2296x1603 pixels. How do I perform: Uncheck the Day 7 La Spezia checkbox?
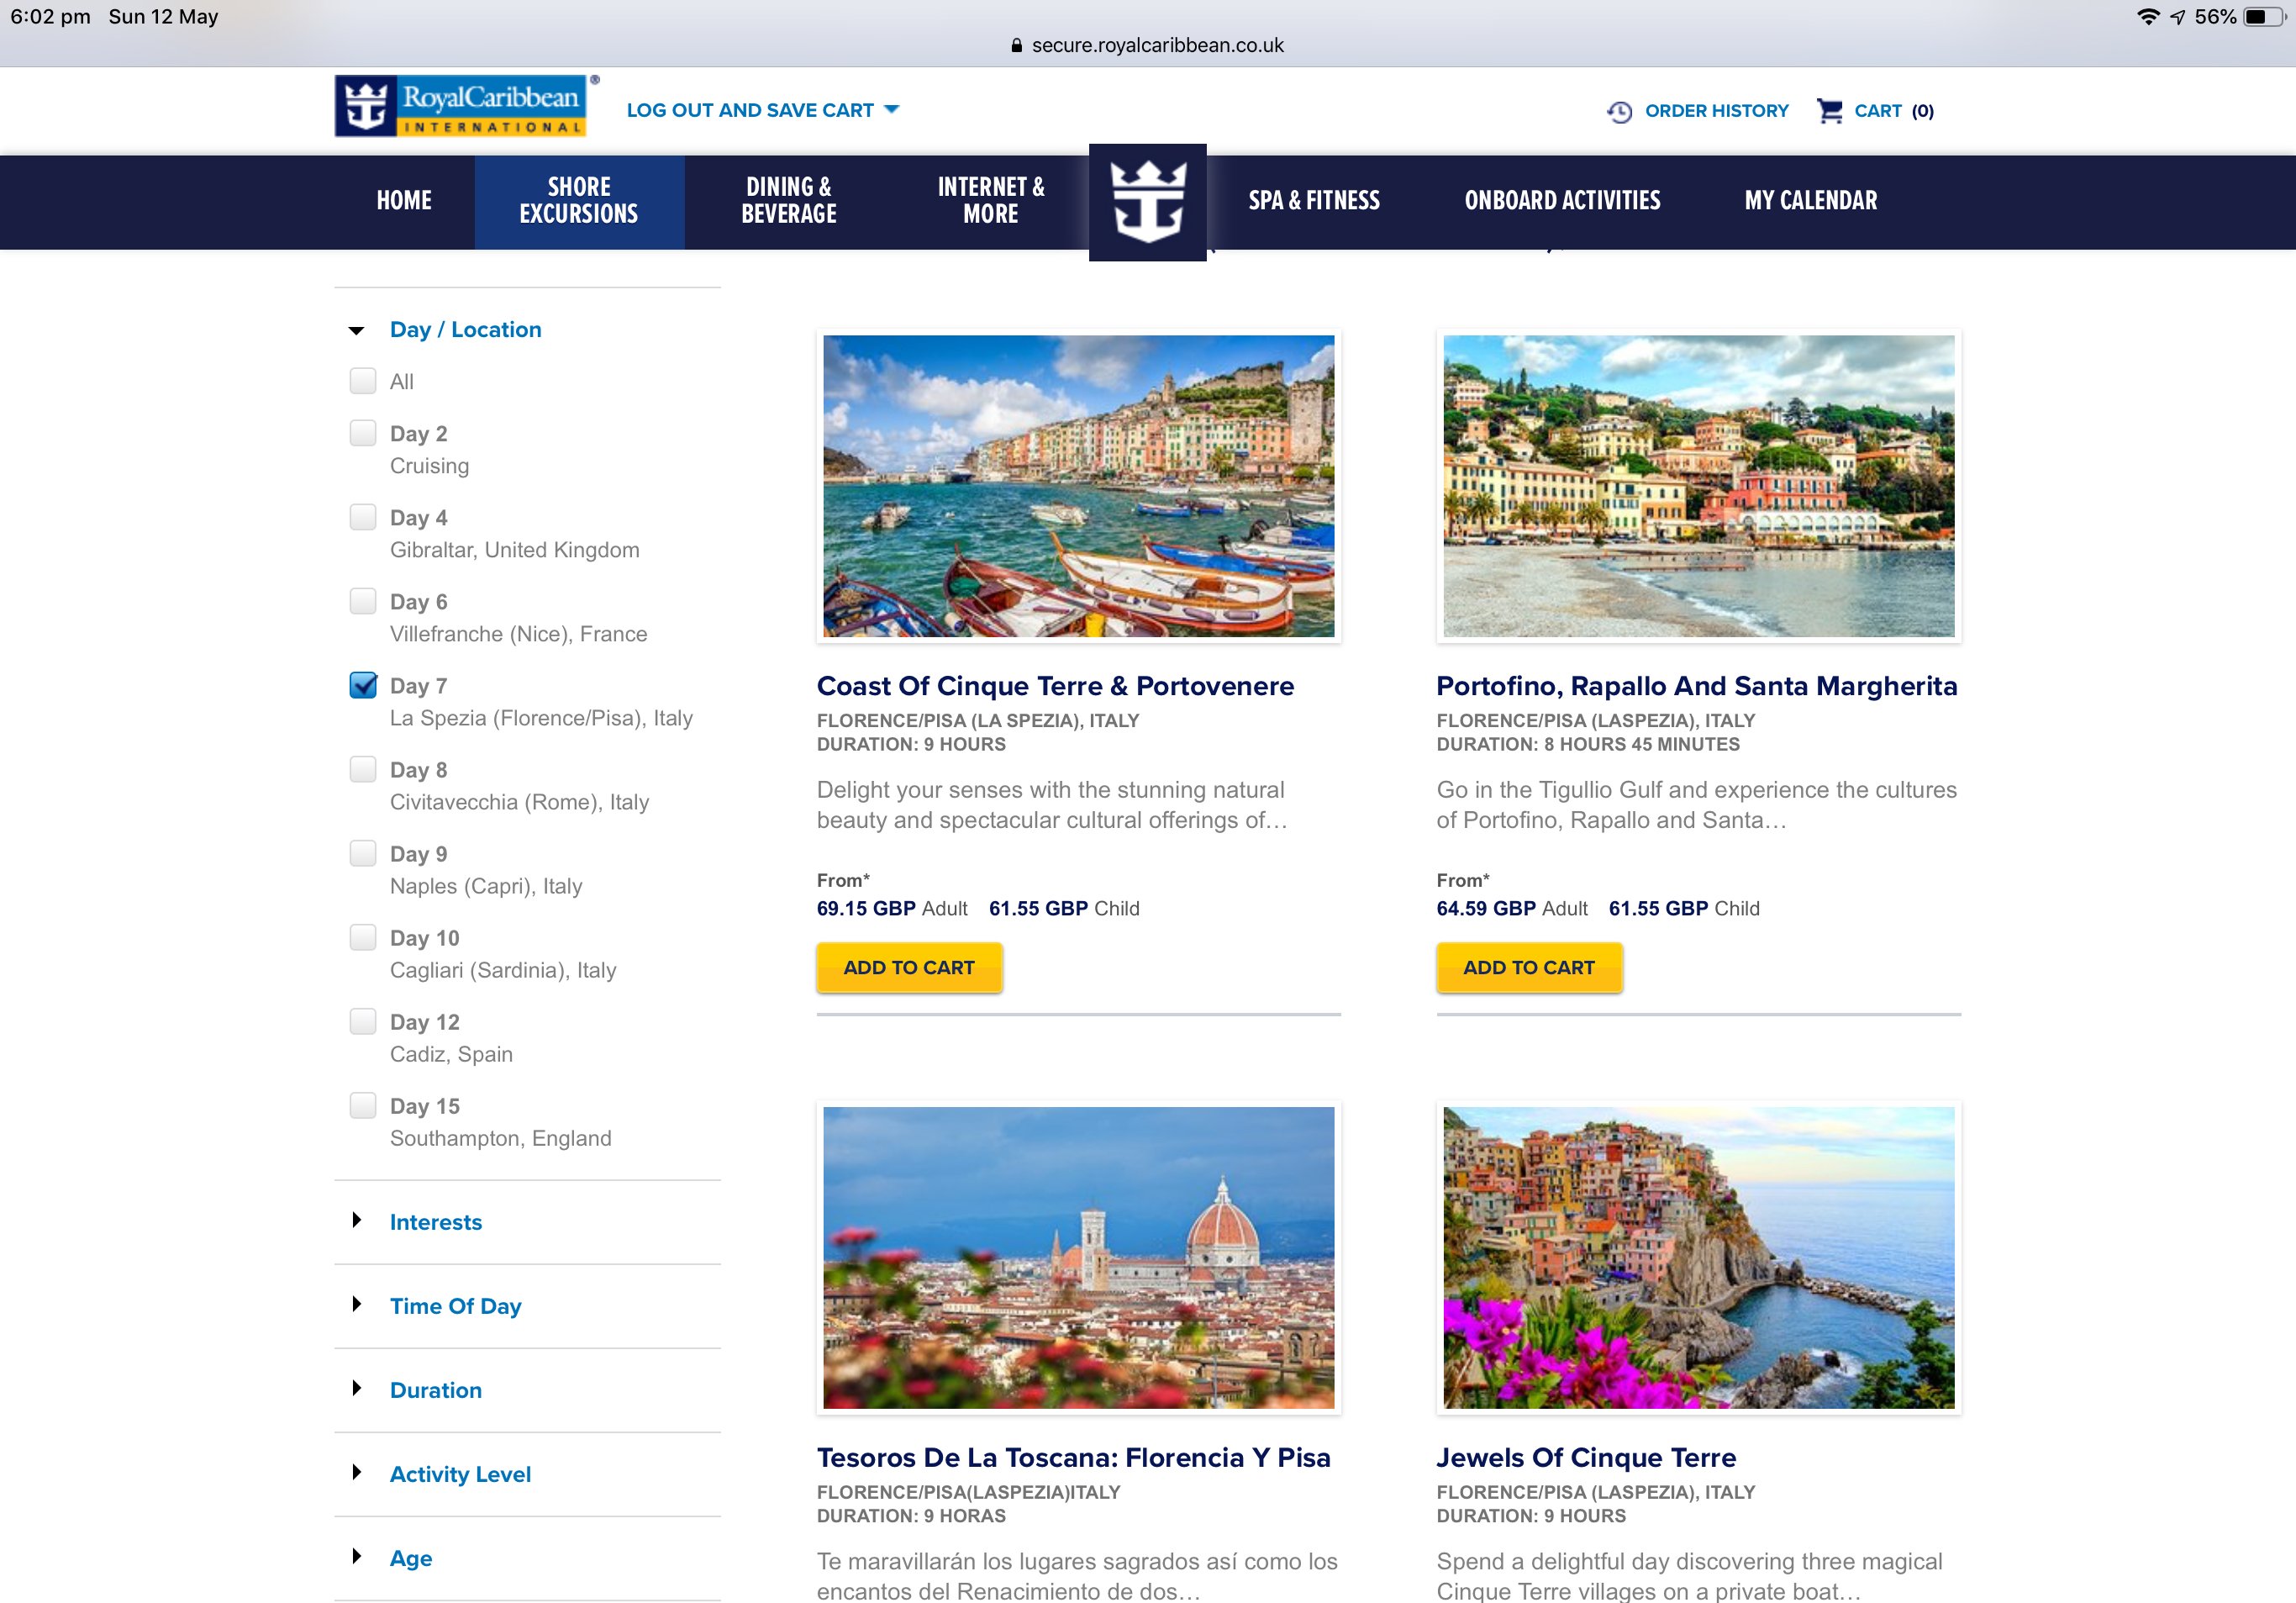point(363,685)
